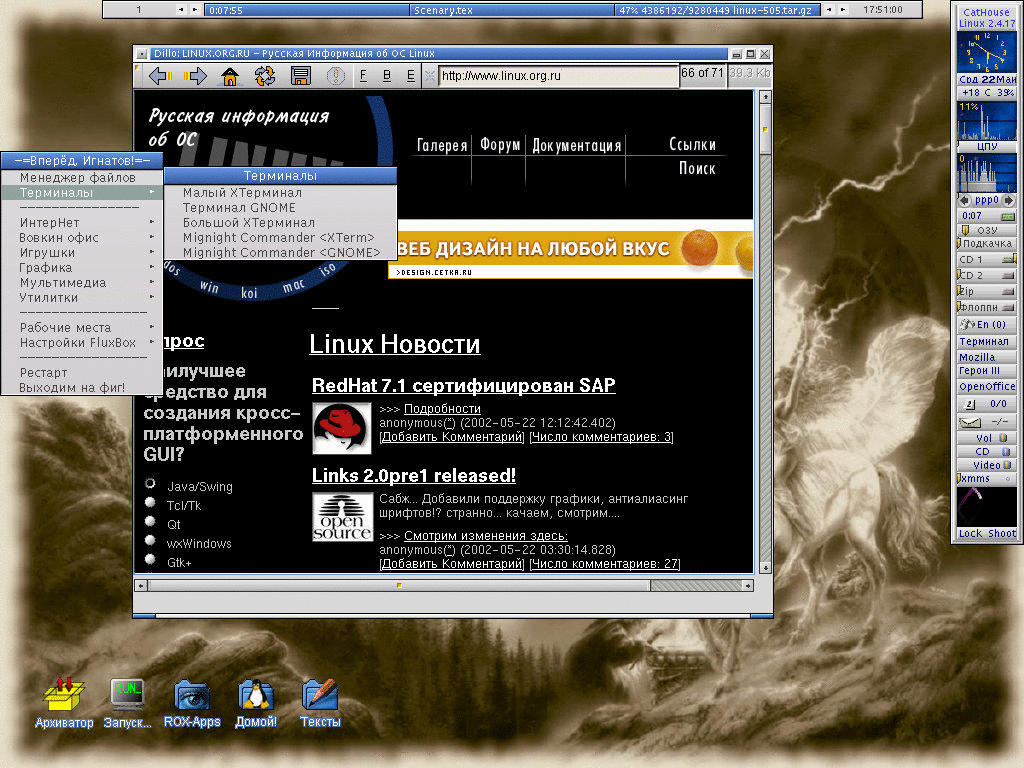Expand the Рабочие места submenu

point(82,328)
